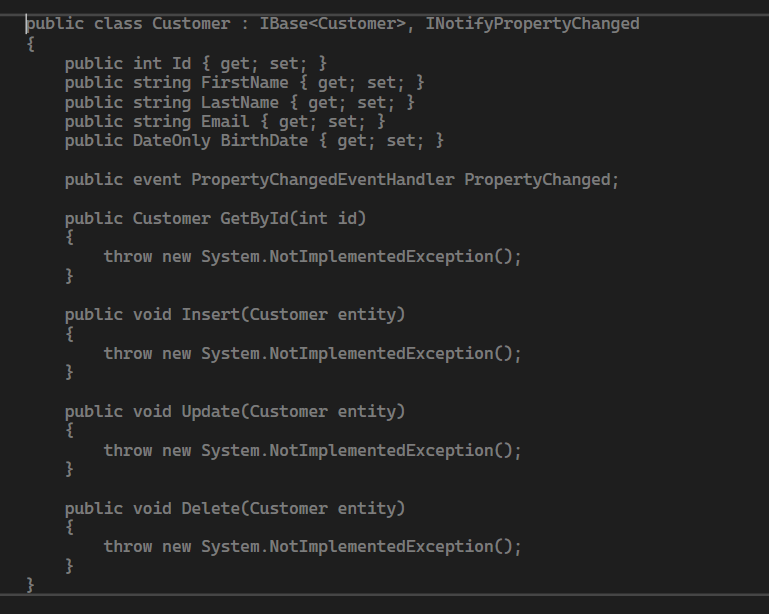Screen dimensions: 769x614
Task: Click the final closing brace of the class
Action: [x=30, y=584]
